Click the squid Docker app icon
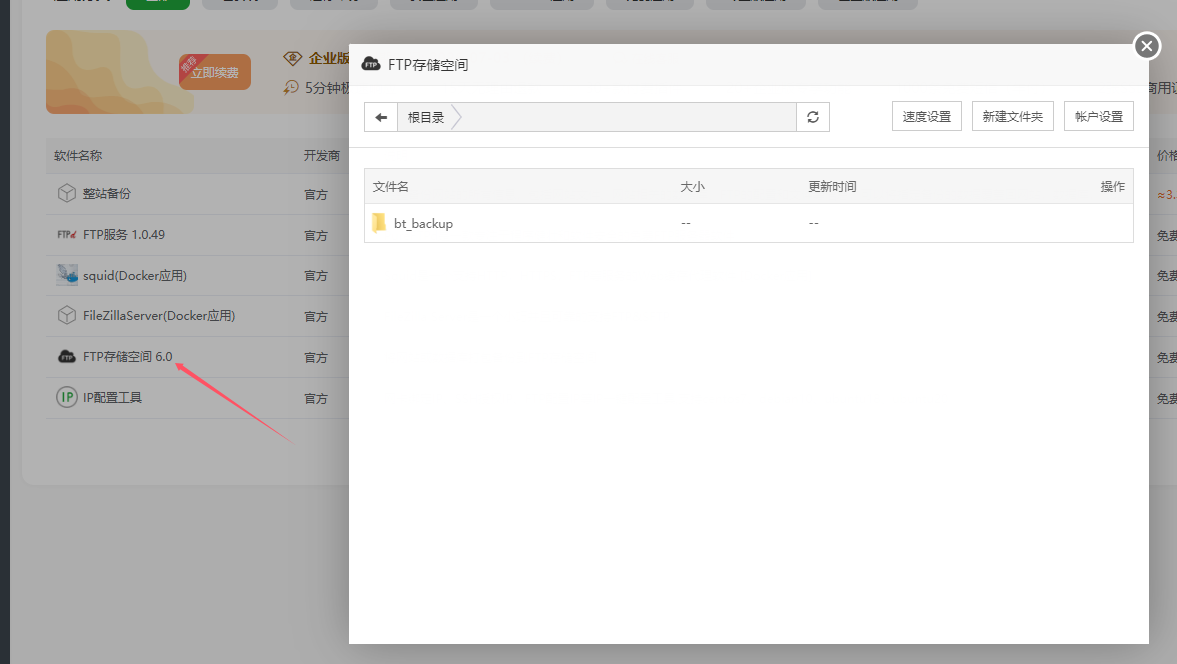The image size is (1177, 664). pyautogui.click(x=67, y=275)
